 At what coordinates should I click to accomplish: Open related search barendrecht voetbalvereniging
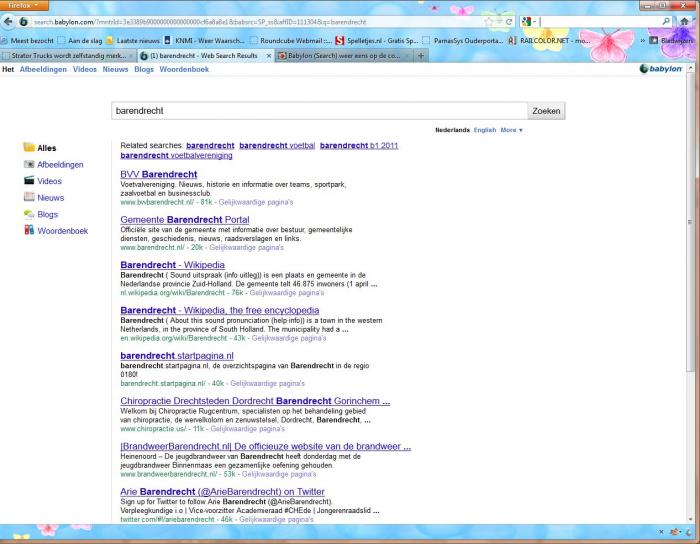click(x=176, y=155)
